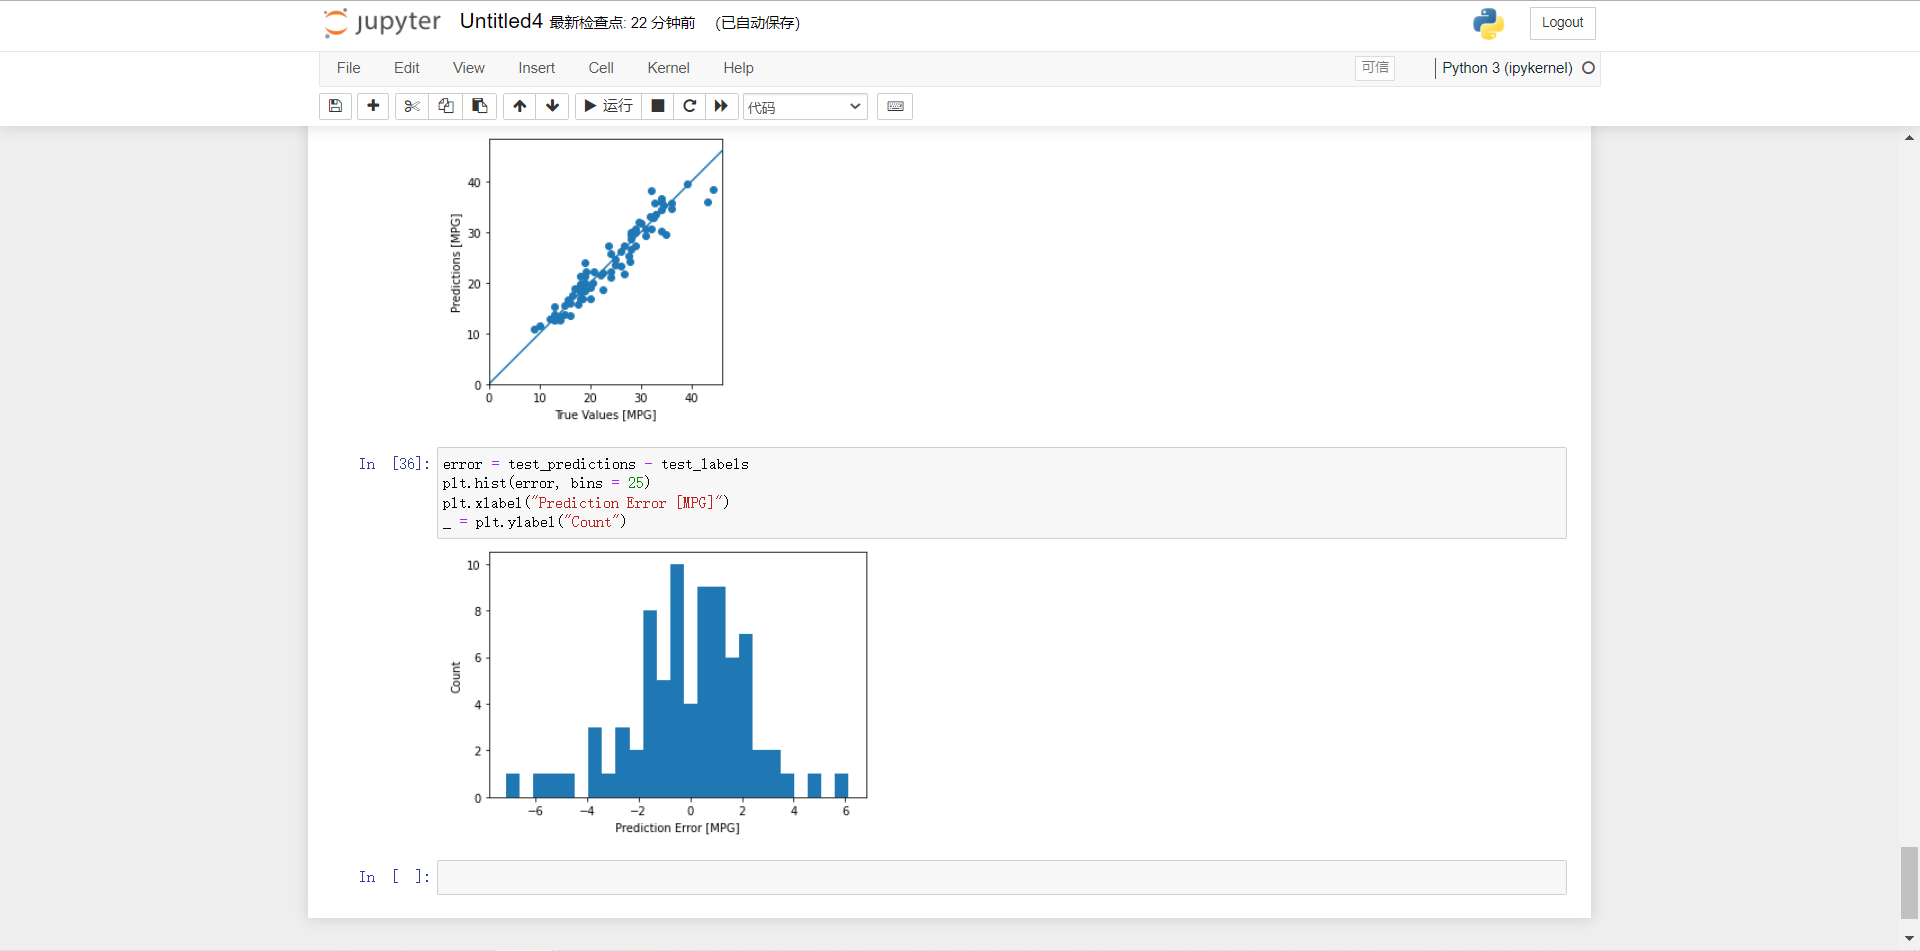Click the (已自动保存) autosave status text

click(x=757, y=23)
